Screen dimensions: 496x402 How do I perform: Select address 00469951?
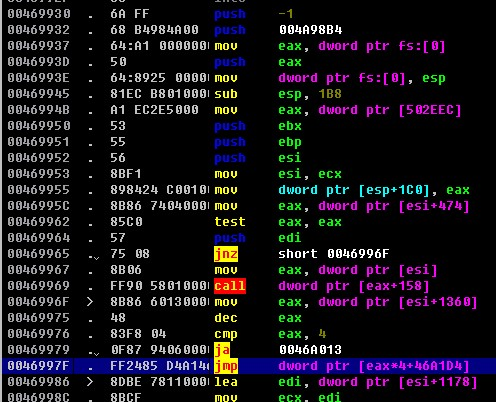click(x=39, y=142)
